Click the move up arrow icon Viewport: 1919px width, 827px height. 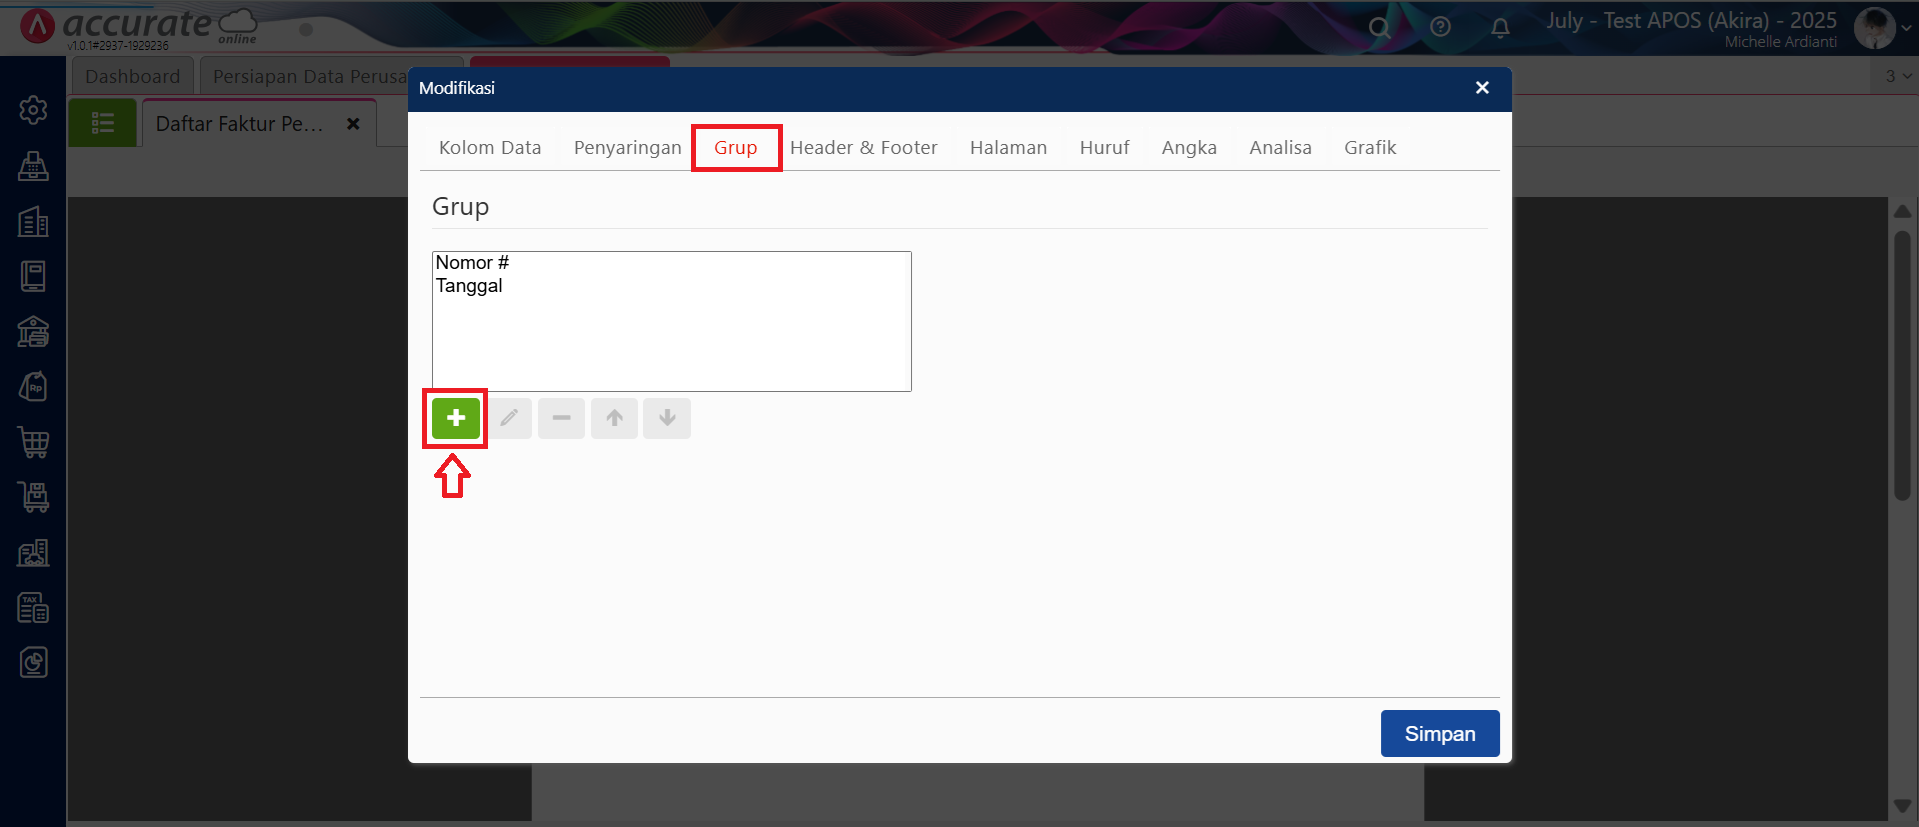tap(615, 418)
